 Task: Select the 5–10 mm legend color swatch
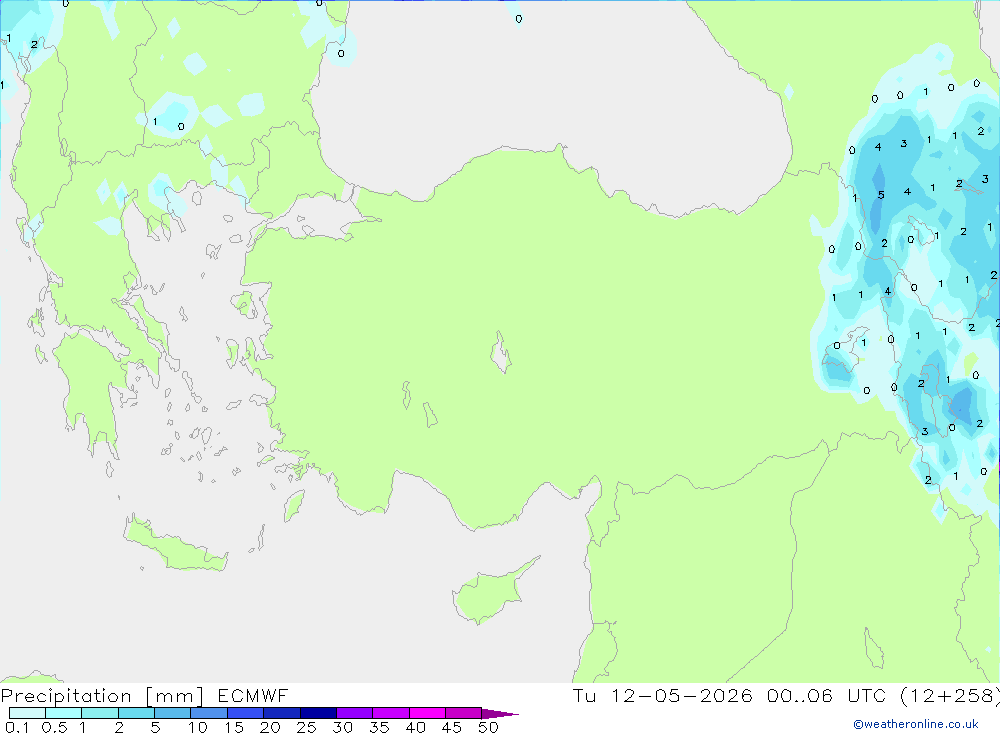pos(173,713)
